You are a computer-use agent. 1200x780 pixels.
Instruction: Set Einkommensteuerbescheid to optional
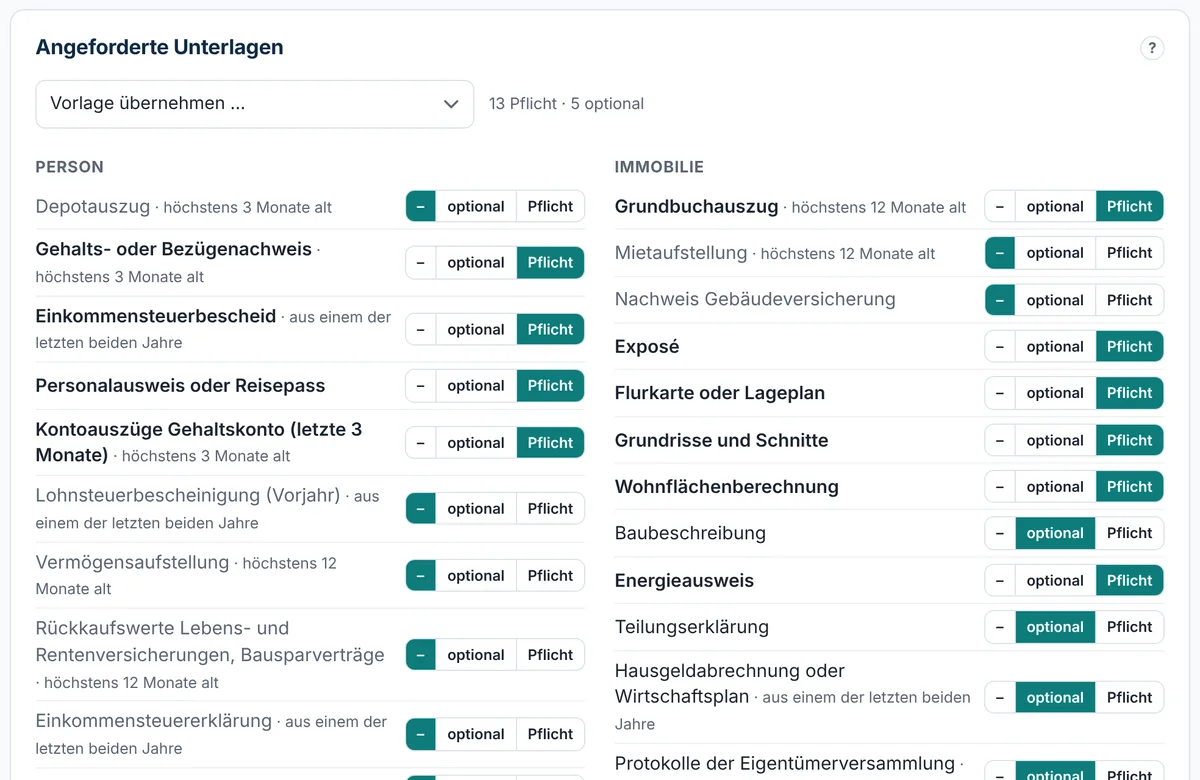(476, 330)
